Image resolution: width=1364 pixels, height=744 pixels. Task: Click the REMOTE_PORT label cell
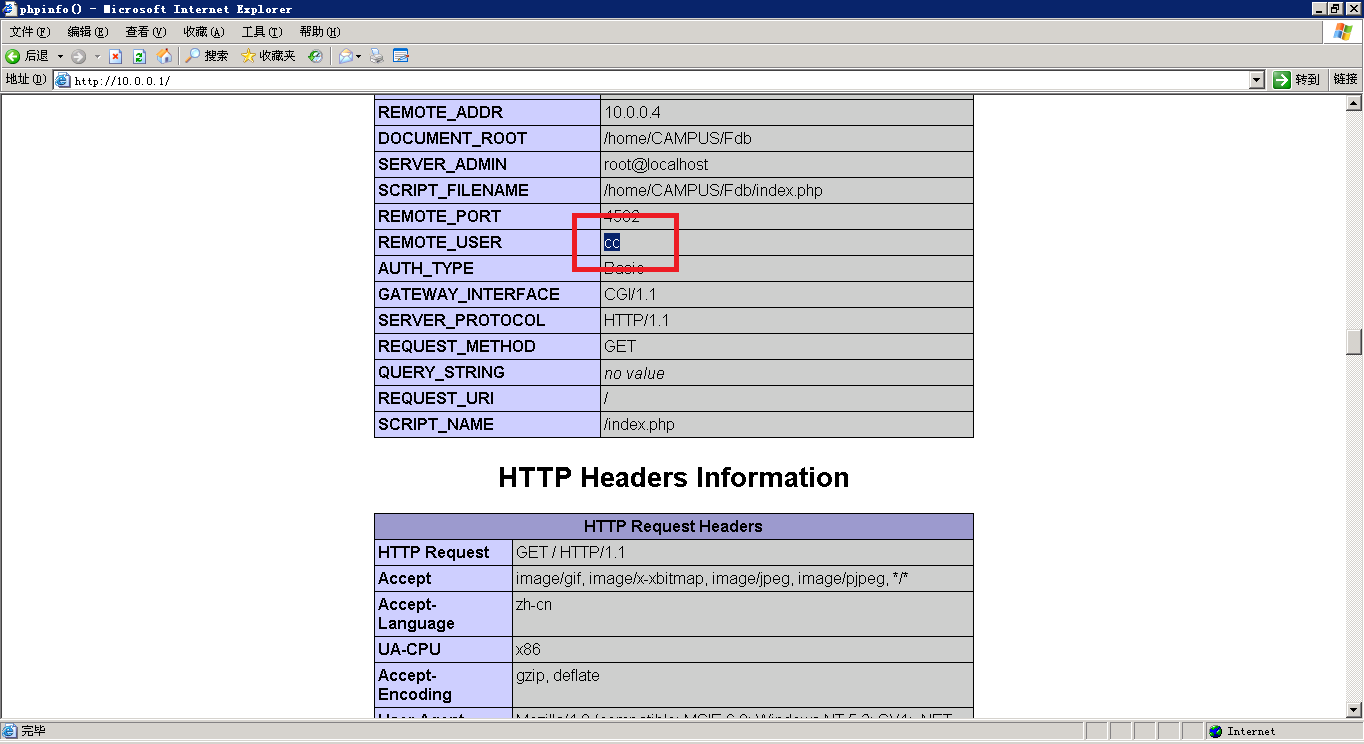tap(487, 216)
